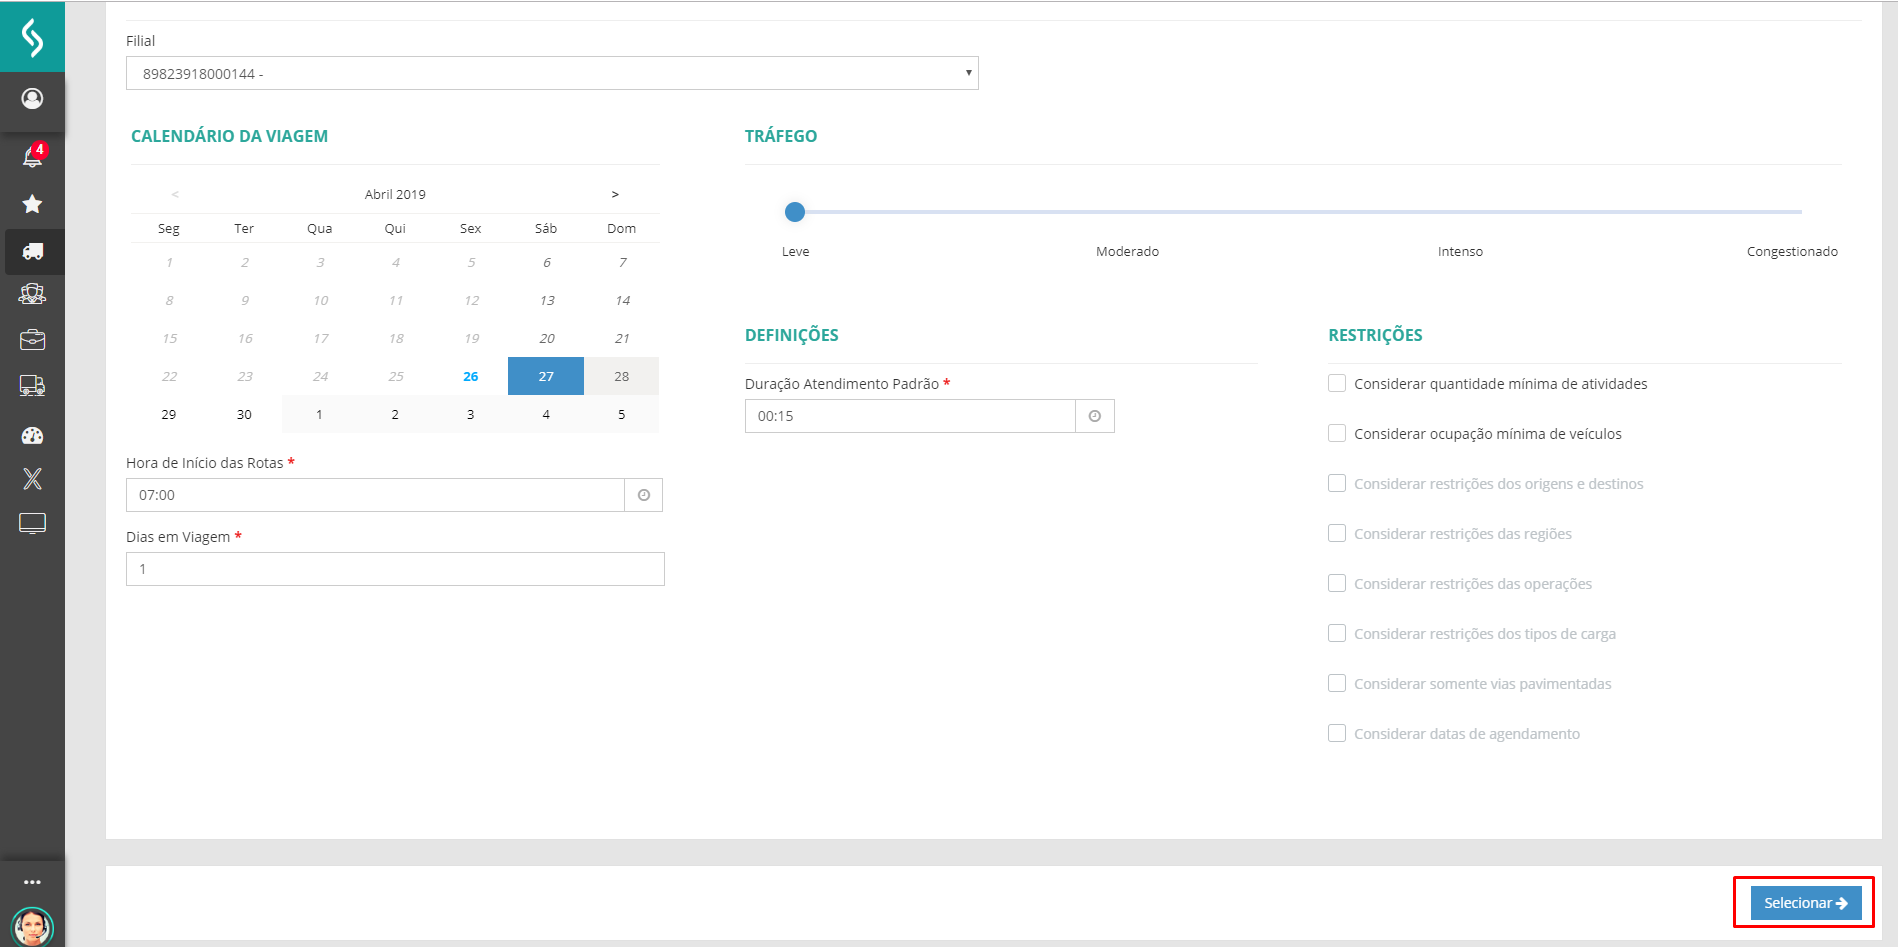Viewport: 1898px width, 947px height.
Task: Open the Filial dropdown
Action: click(x=552, y=73)
